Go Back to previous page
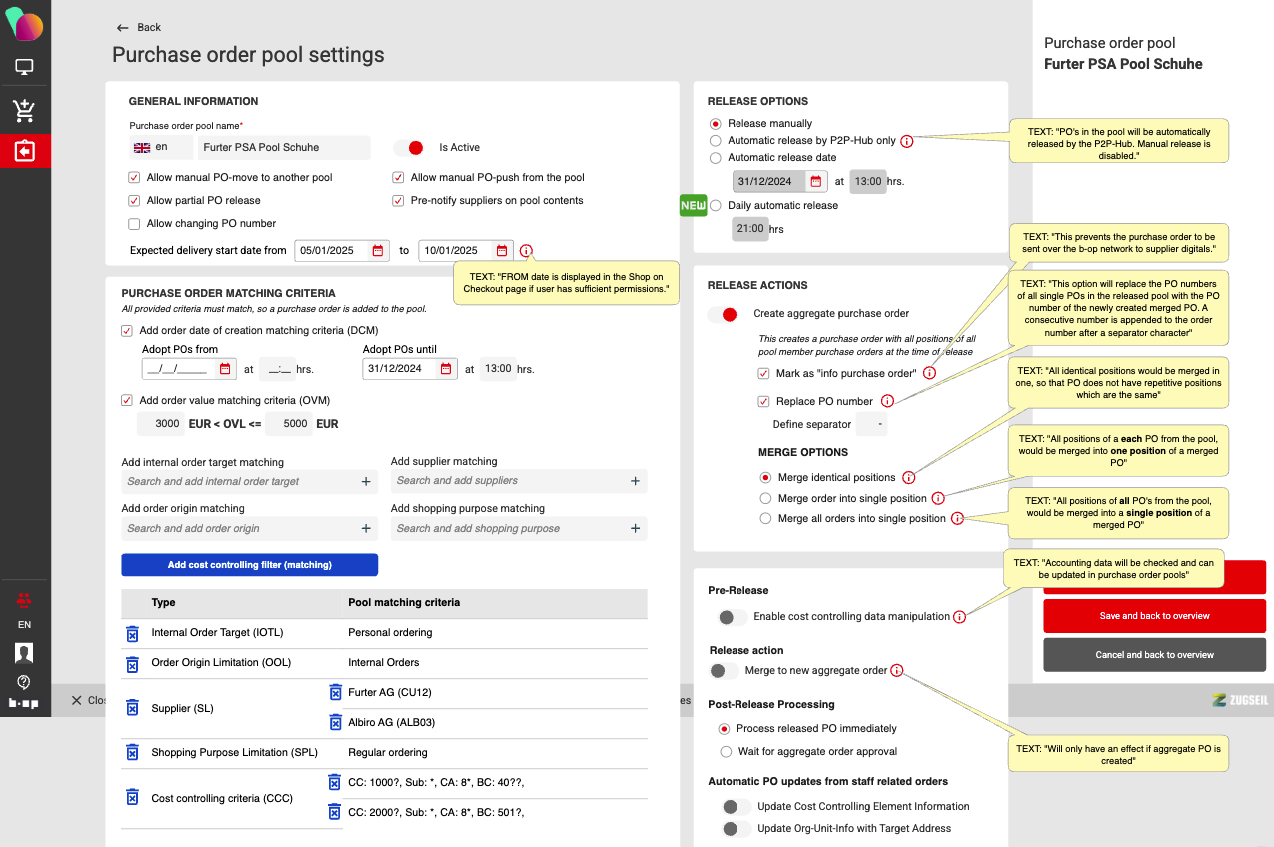Image resolution: width=1274 pixels, height=847 pixels. [139, 27]
